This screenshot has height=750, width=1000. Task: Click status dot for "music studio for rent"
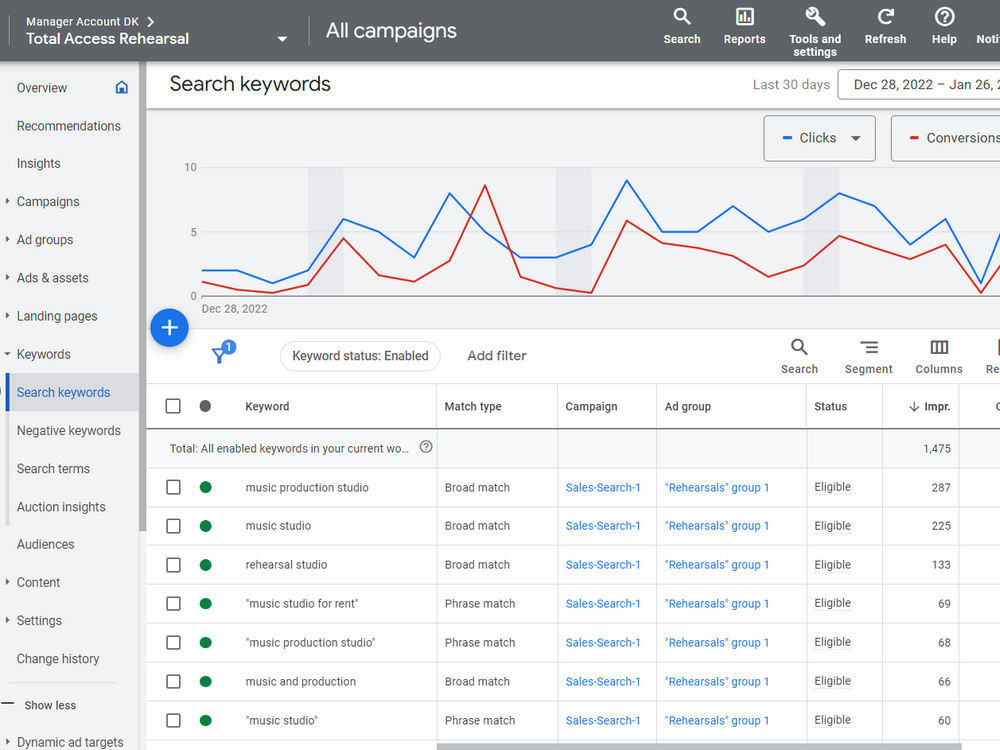coord(205,603)
